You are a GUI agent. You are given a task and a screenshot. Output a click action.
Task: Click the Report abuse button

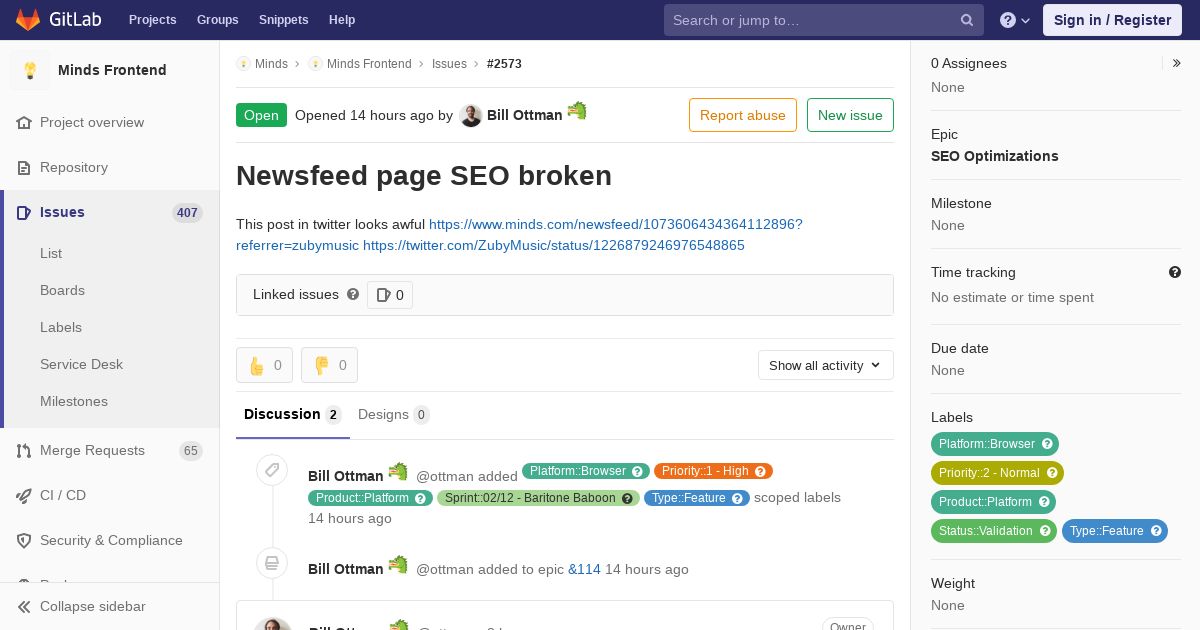(743, 115)
